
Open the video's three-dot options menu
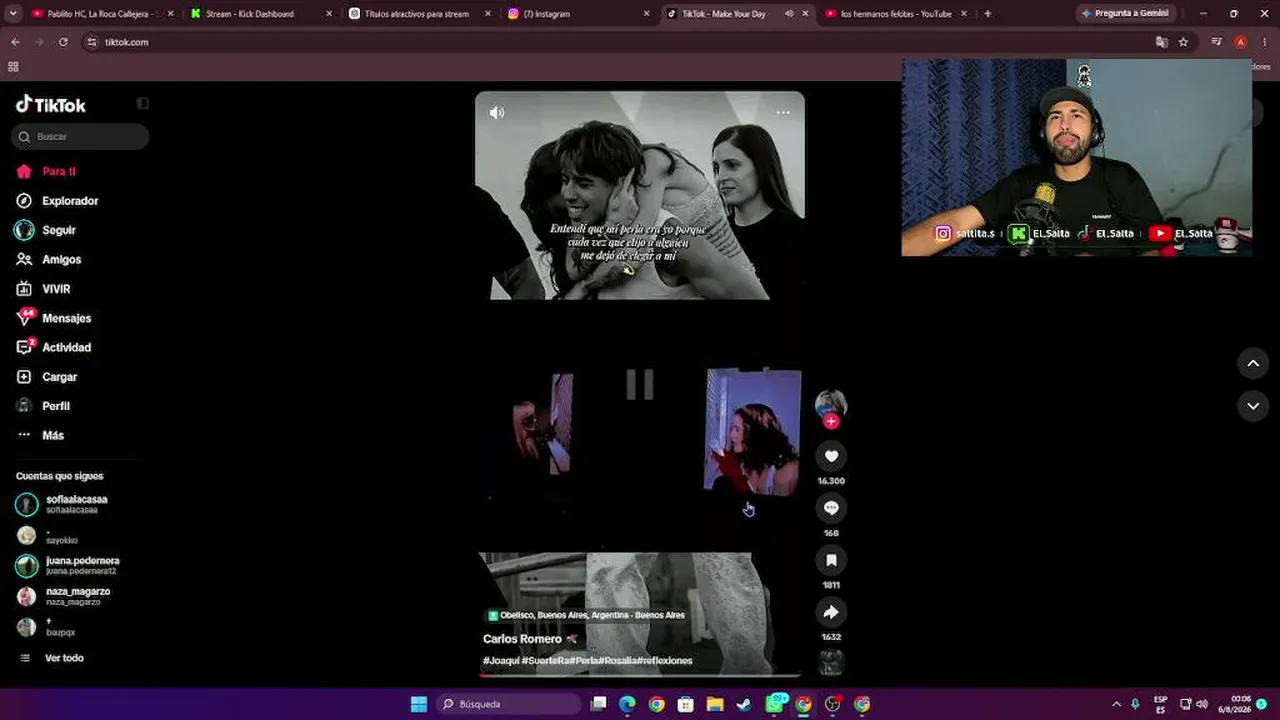click(x=783, y=112)
